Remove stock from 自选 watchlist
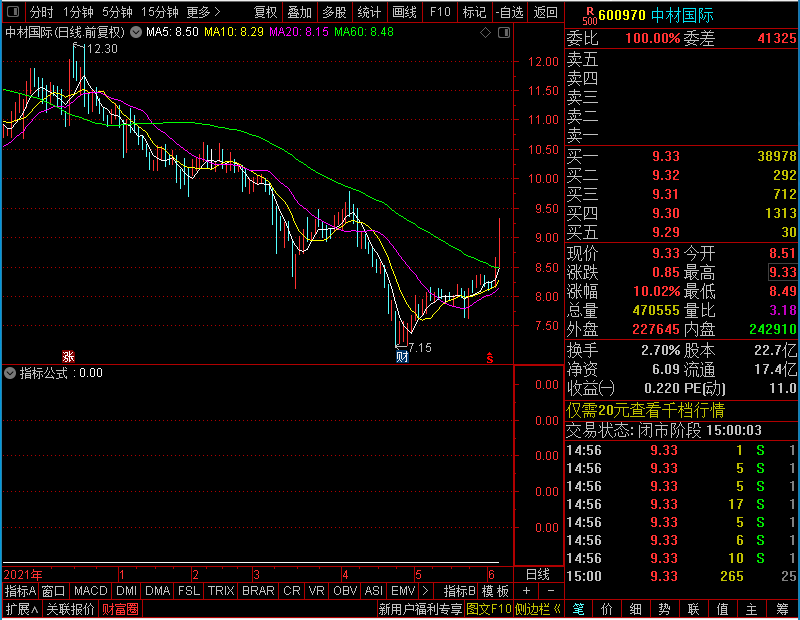800x620 pixels. pyautogui.click(x=510, y=12)
